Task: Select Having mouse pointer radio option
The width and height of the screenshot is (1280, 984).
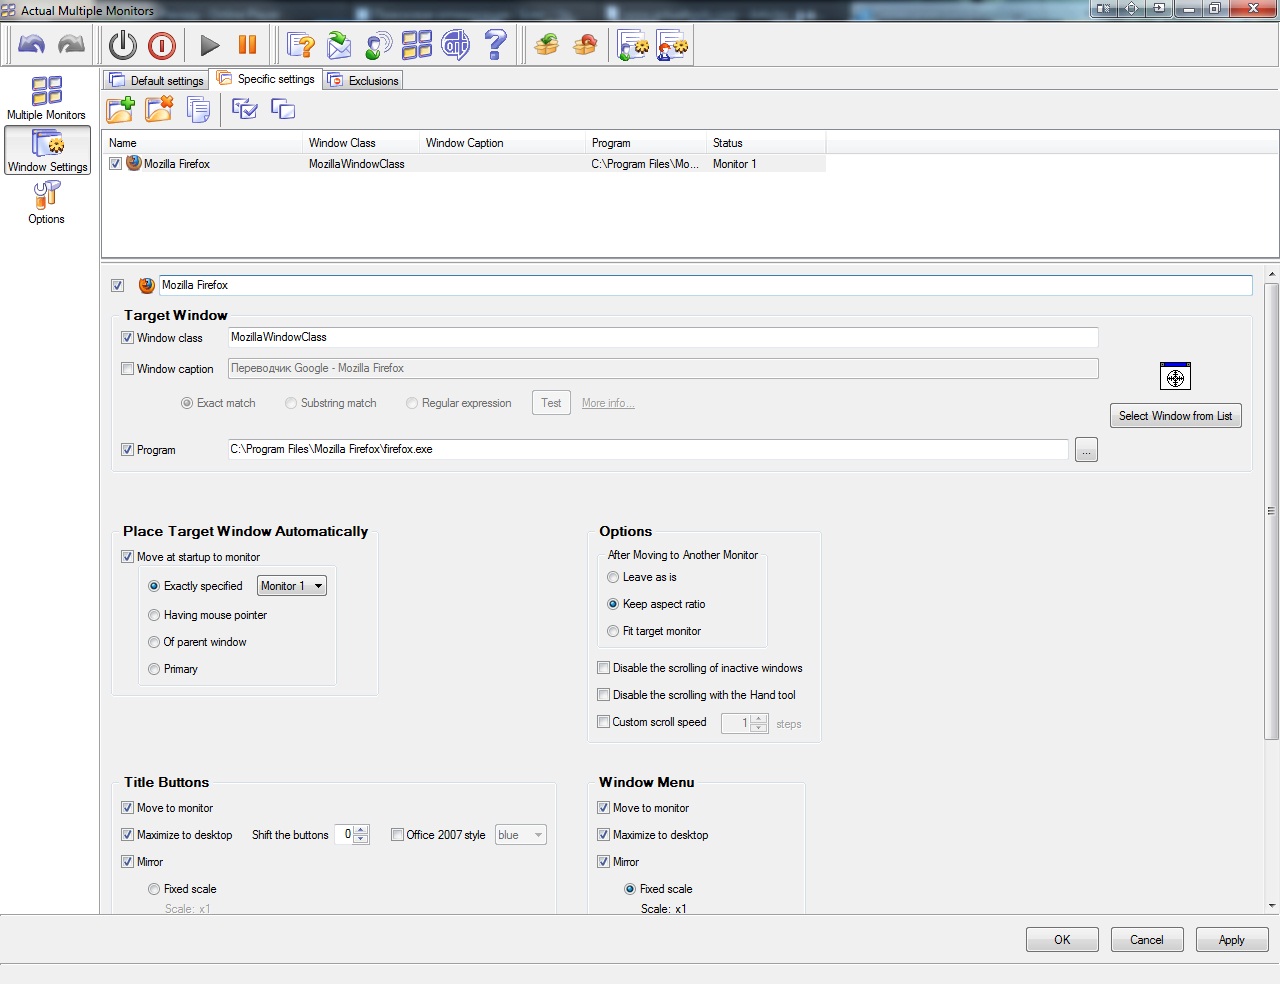Action: [x=154, y=615]
